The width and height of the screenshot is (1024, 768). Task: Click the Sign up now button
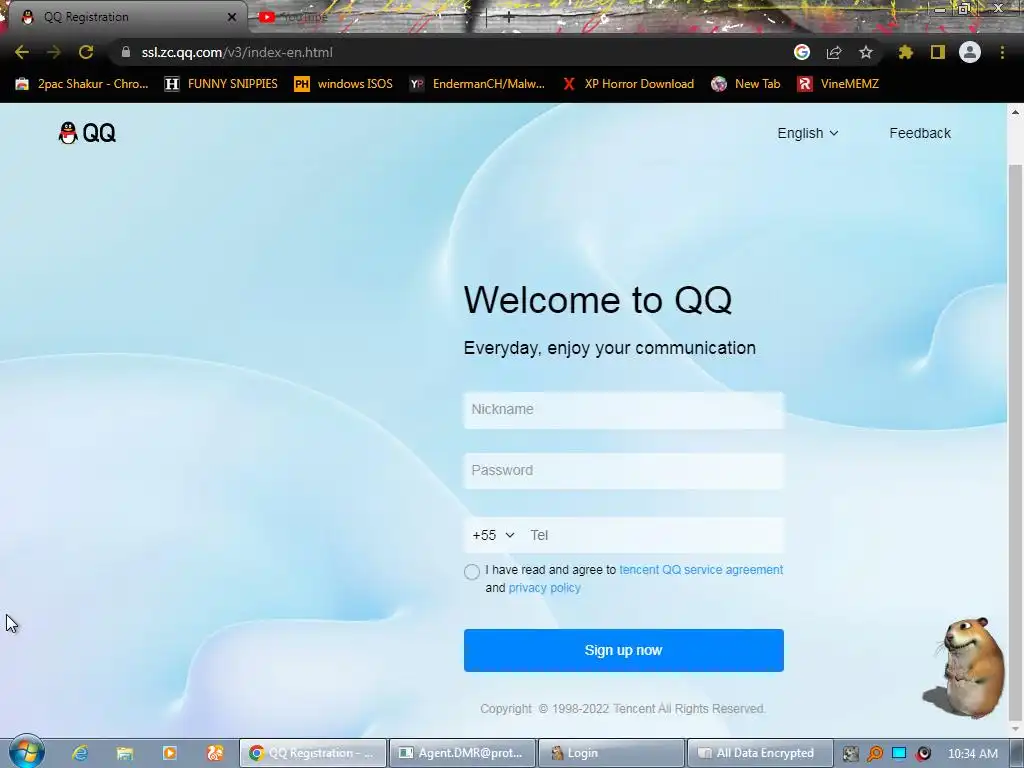(624, 650)
